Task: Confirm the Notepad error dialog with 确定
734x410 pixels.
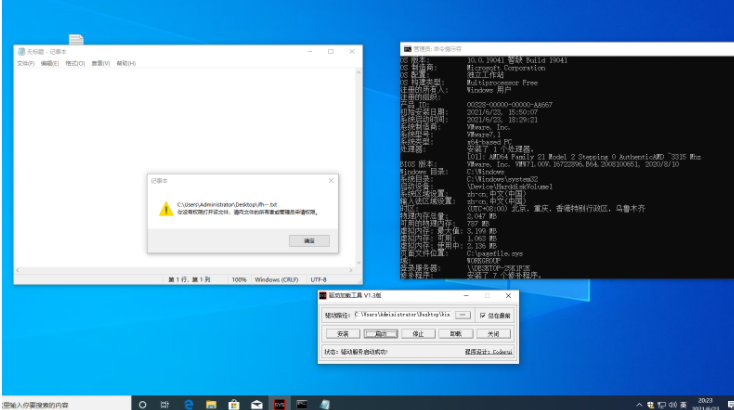Action: pyautogui.click(x=309, y=241)
